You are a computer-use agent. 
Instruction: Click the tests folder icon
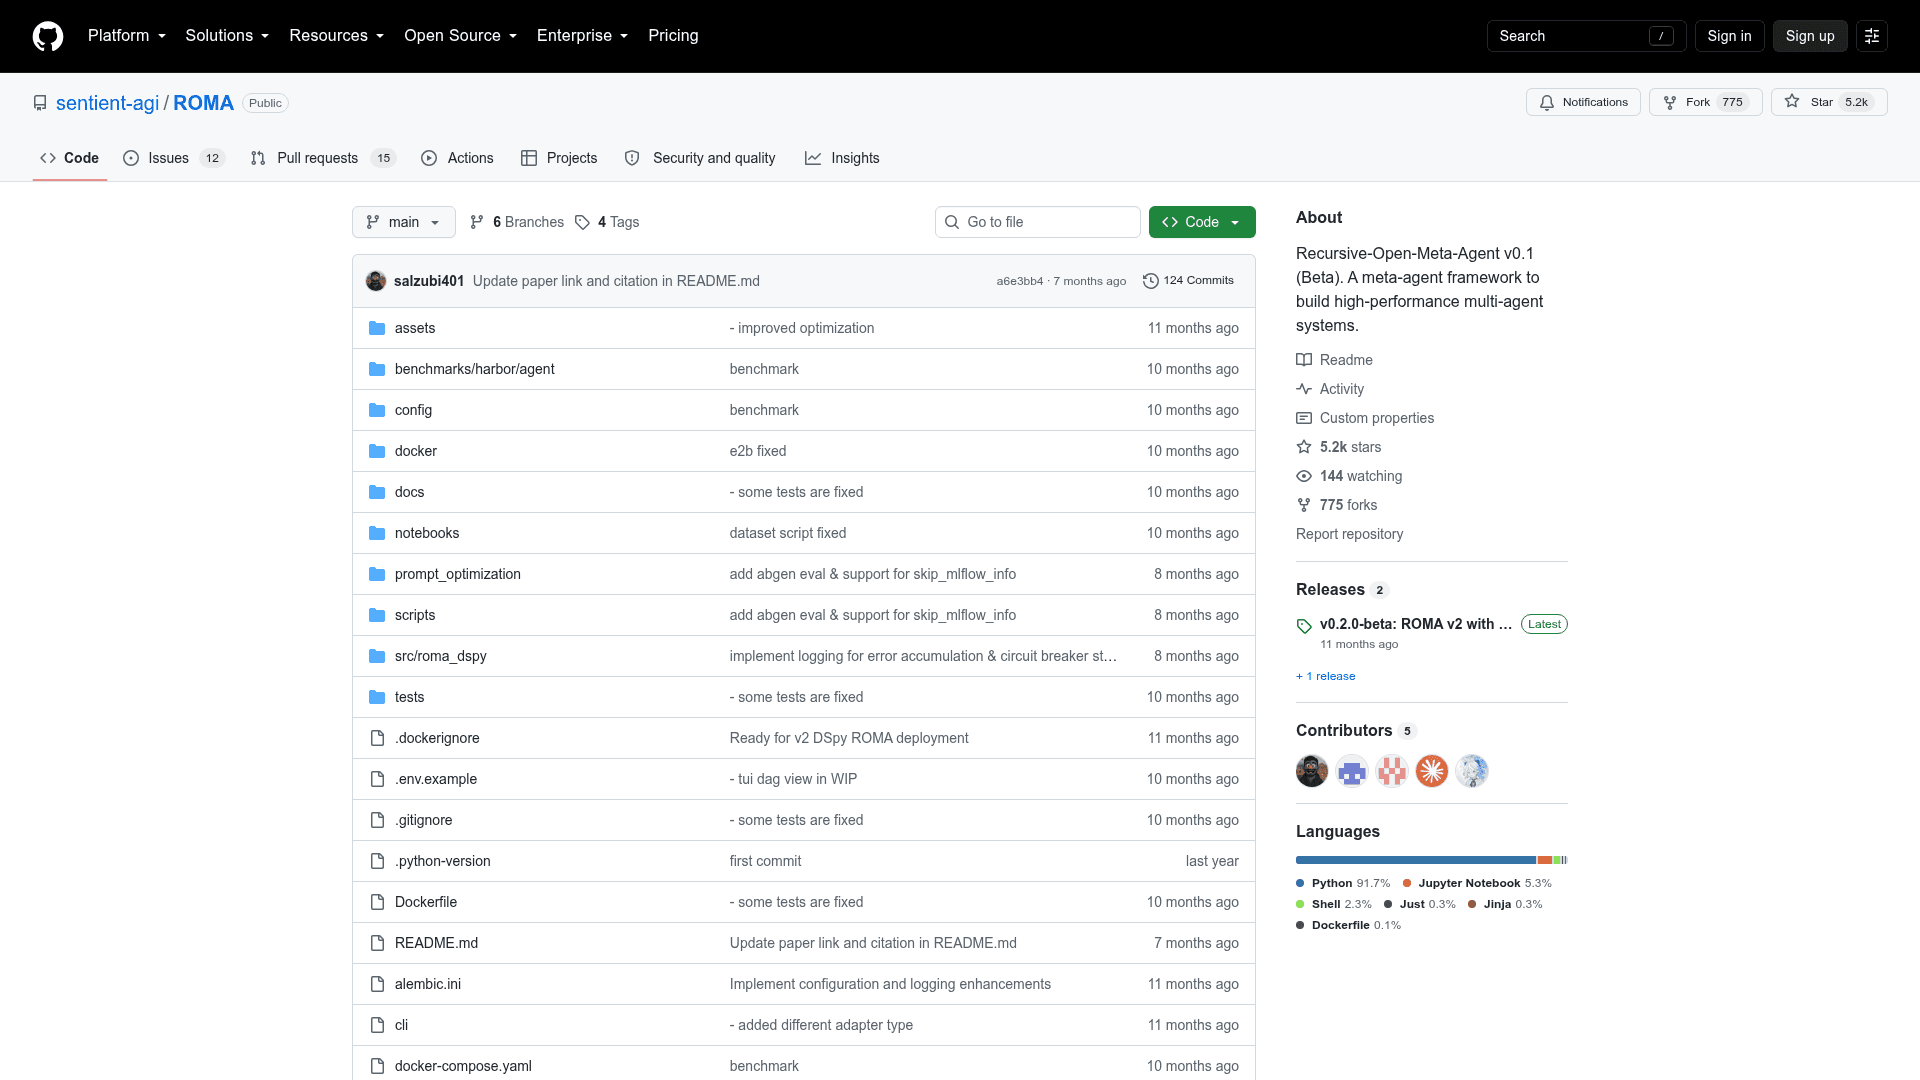pos(377,697)
